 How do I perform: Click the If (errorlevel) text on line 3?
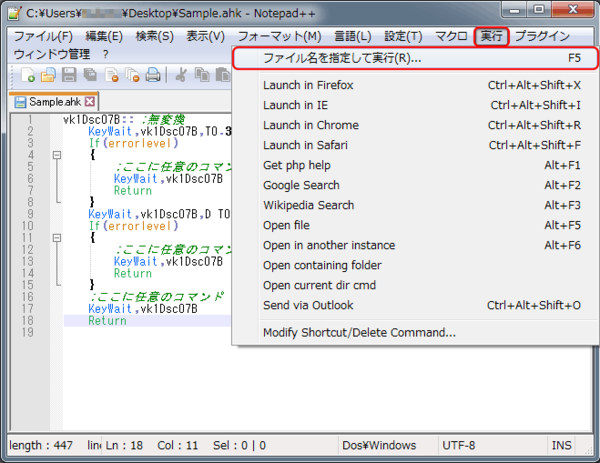click(134, 143)
